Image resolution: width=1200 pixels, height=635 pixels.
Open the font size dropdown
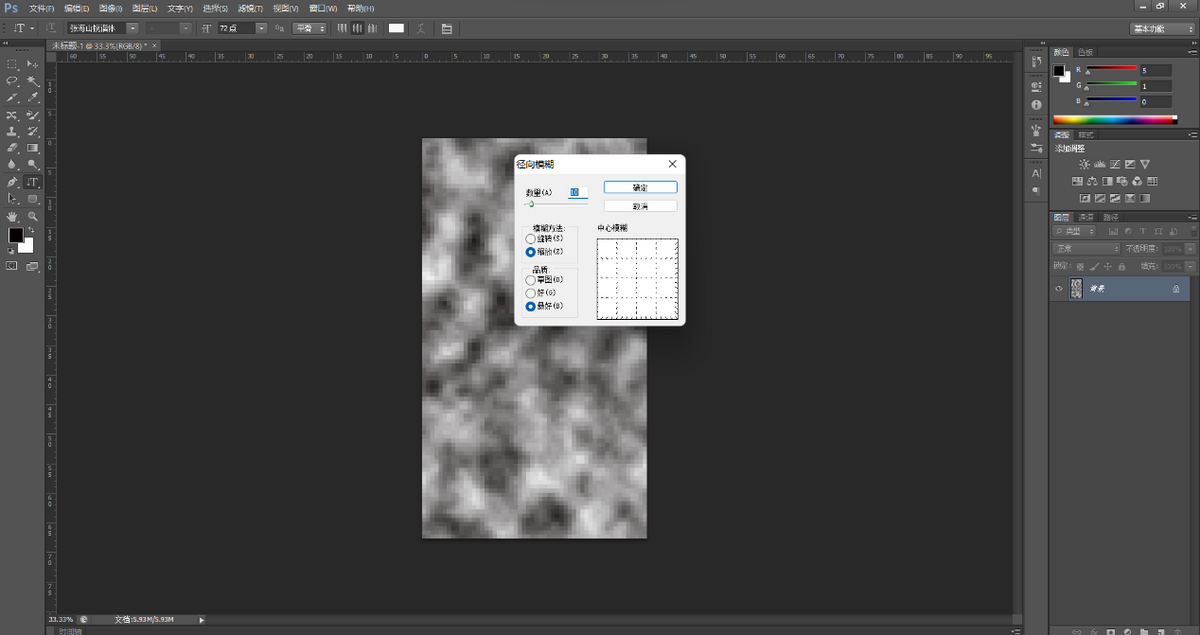262,28
